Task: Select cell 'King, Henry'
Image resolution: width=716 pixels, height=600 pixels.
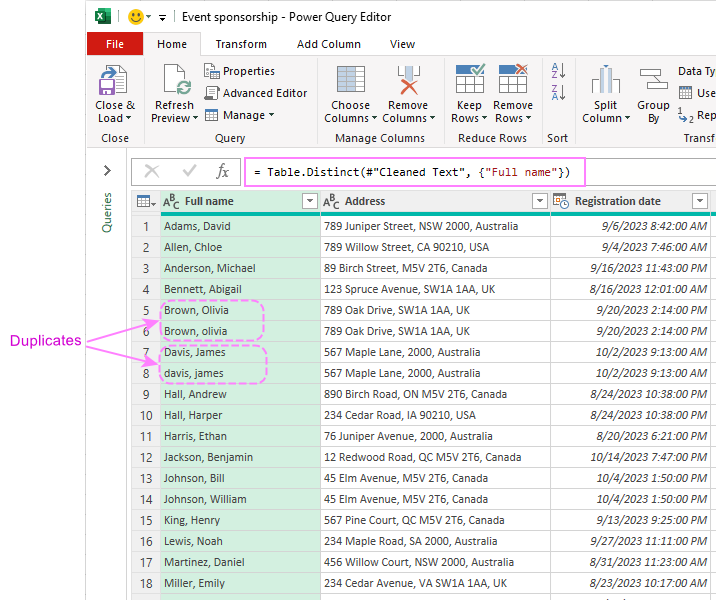Action: coord(240,520)
